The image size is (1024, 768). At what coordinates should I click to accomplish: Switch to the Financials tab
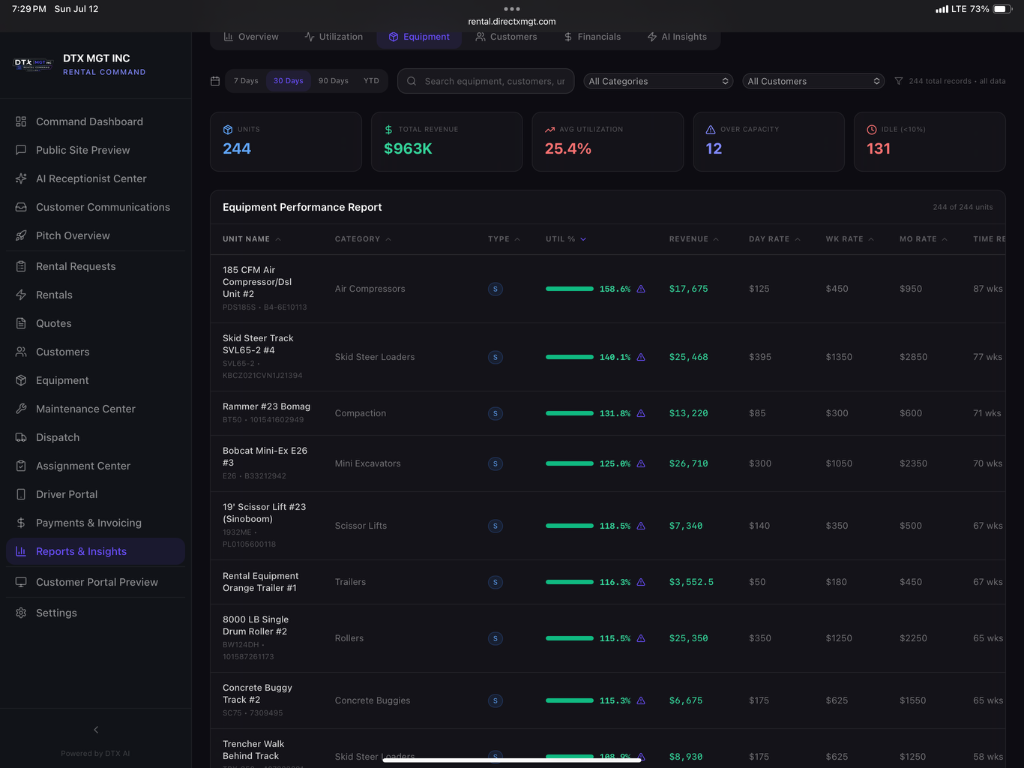coord(592,37)
